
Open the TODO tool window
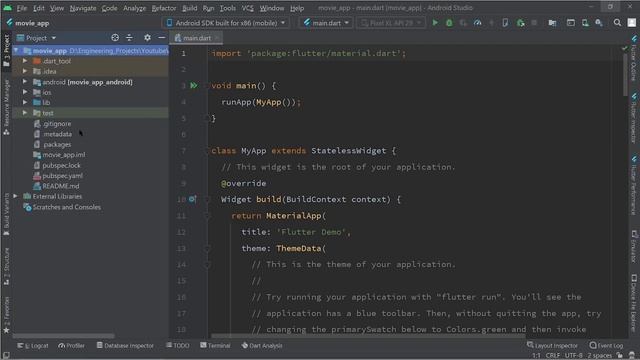[x=178, y=346]
